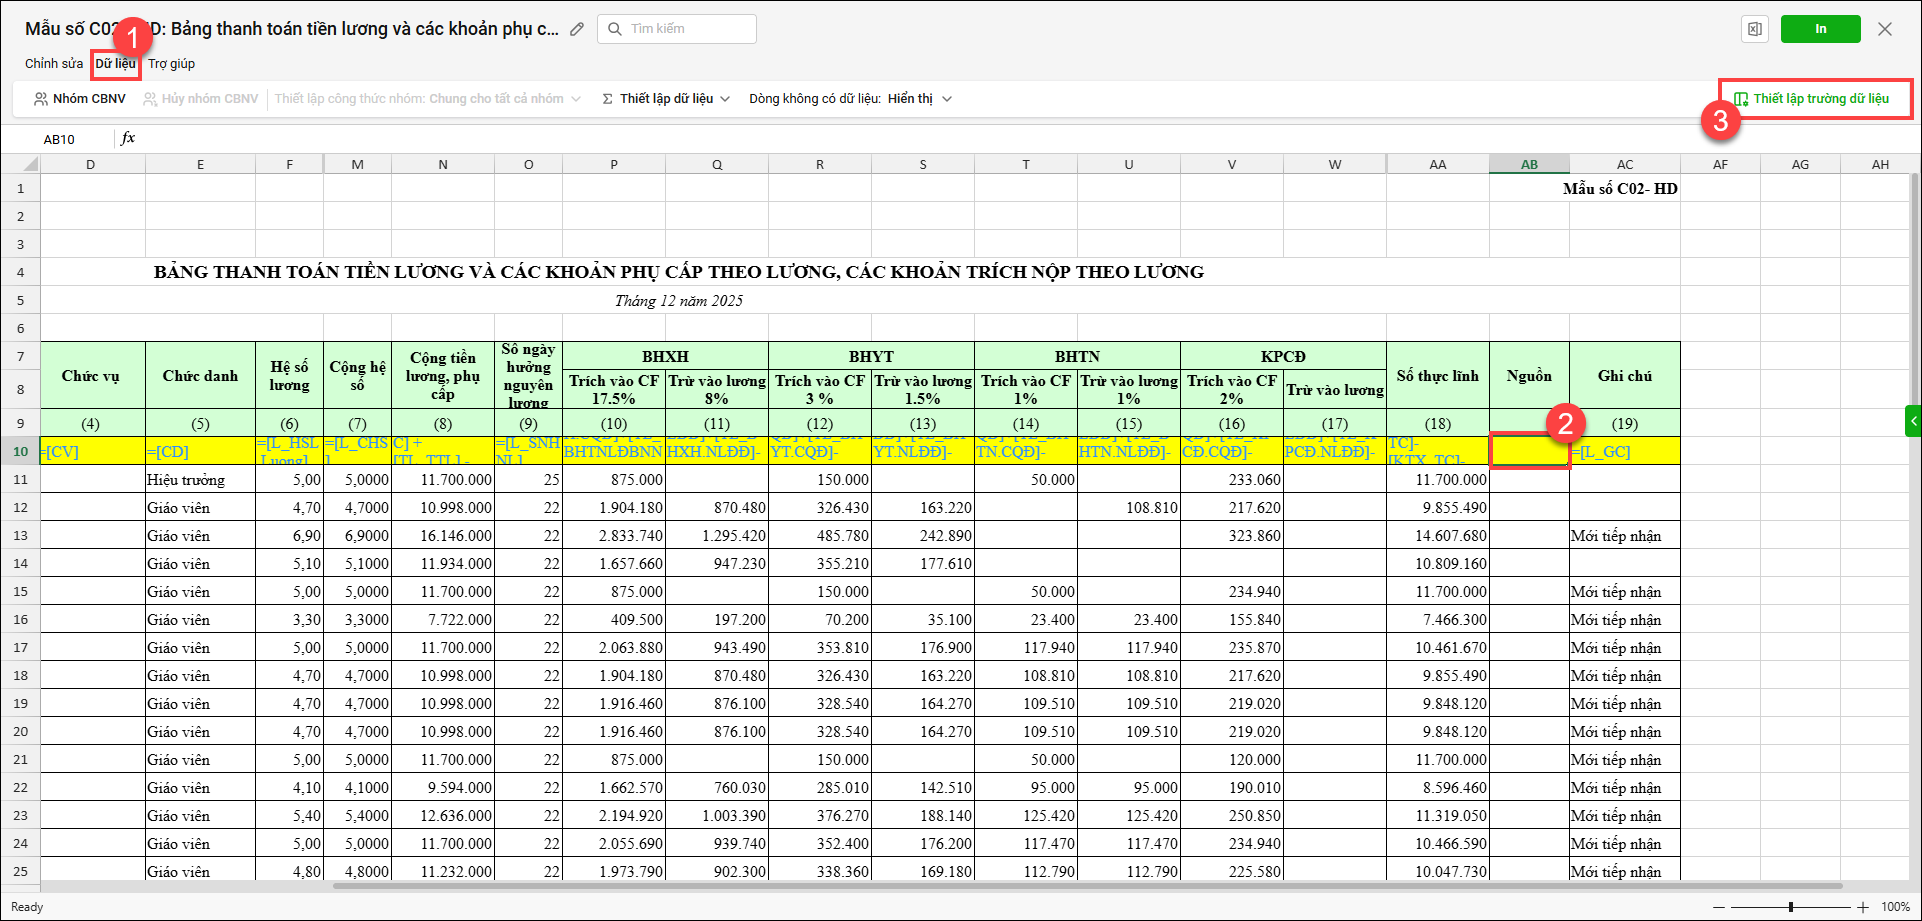Screen dimensions: 1922x921
Task: Open the Trợ giúp menu
Action: [x=172, y=64]
